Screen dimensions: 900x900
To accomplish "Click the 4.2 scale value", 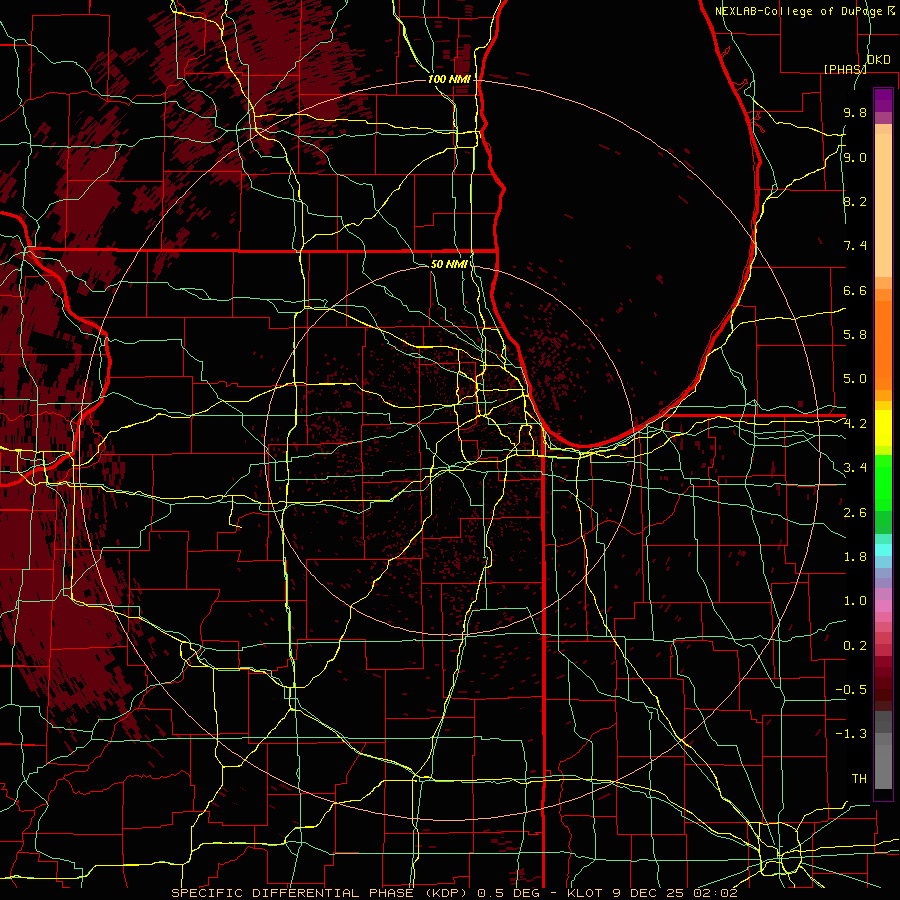I will [855, 424].
